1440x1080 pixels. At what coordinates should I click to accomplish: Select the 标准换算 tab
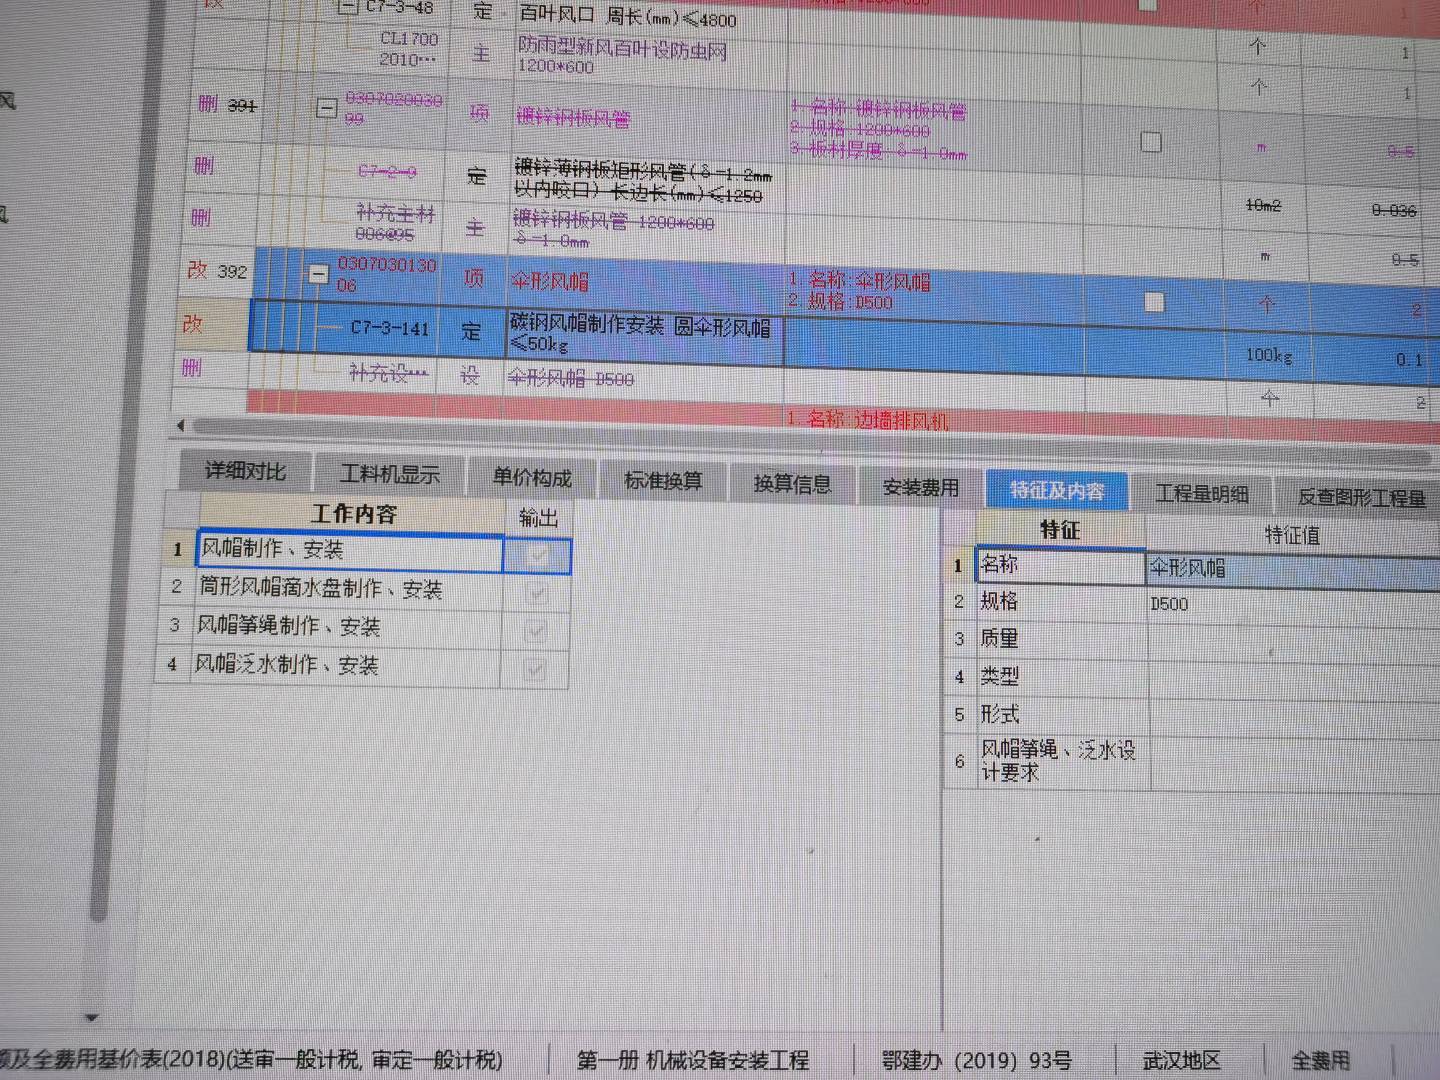point(663,481)
